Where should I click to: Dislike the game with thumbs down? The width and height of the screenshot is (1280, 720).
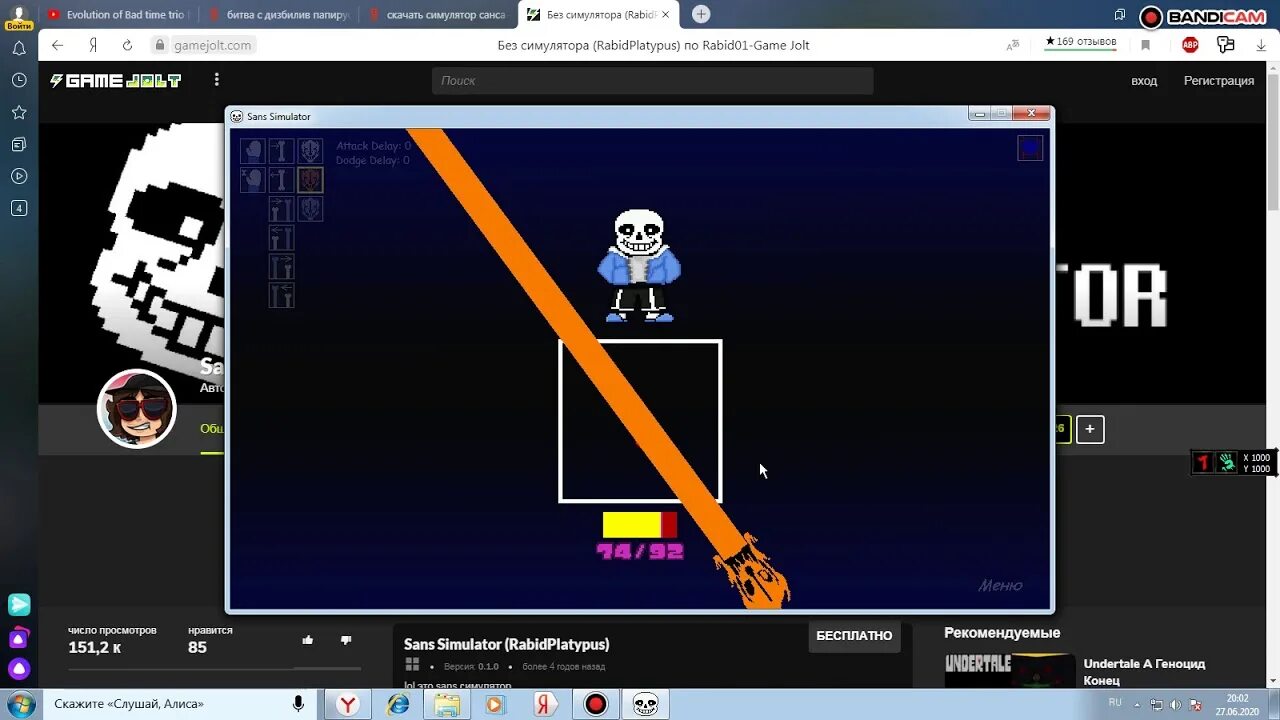[x=346, y=640]
